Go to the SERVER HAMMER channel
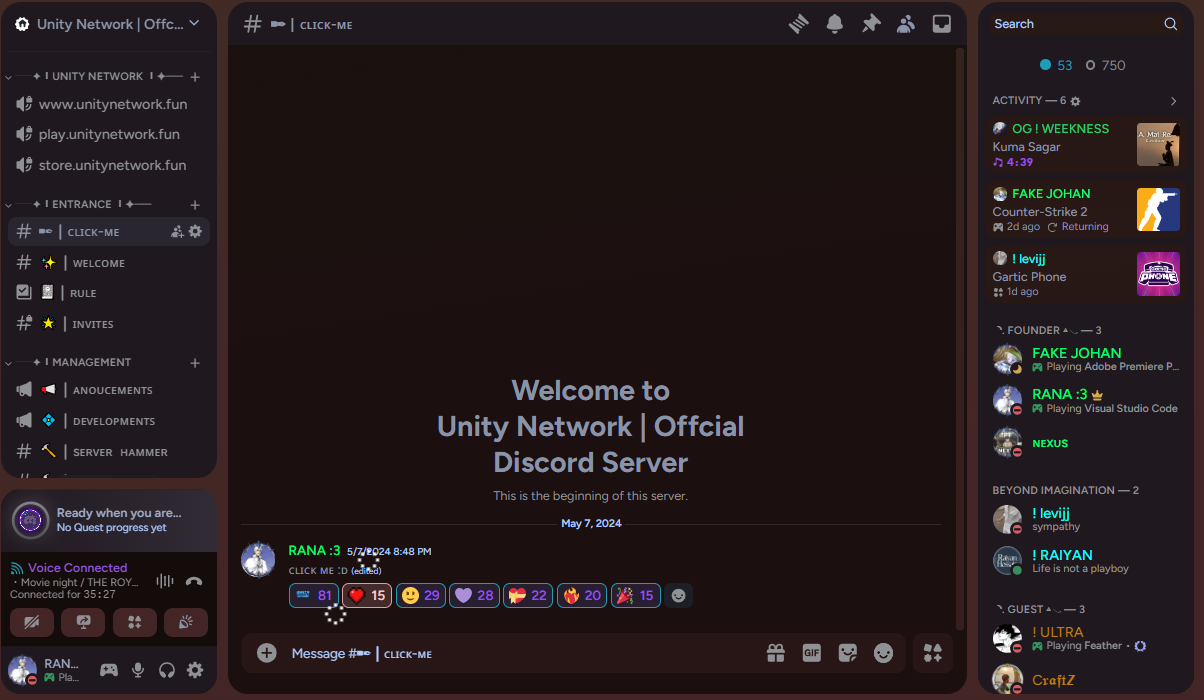The width and height of the screenshot is (1204, 700). 109,452
